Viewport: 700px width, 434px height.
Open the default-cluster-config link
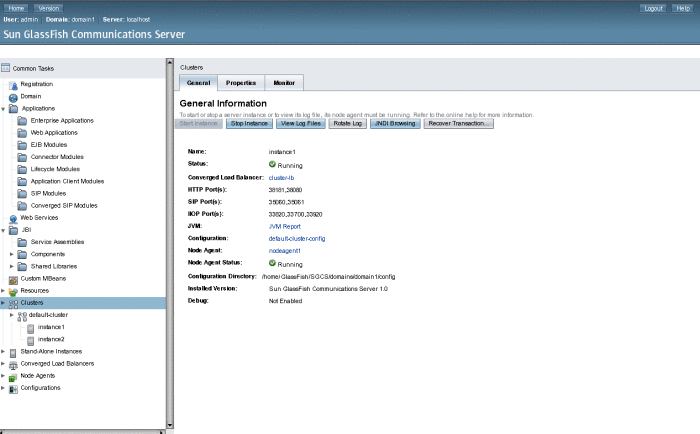point(297,238)
